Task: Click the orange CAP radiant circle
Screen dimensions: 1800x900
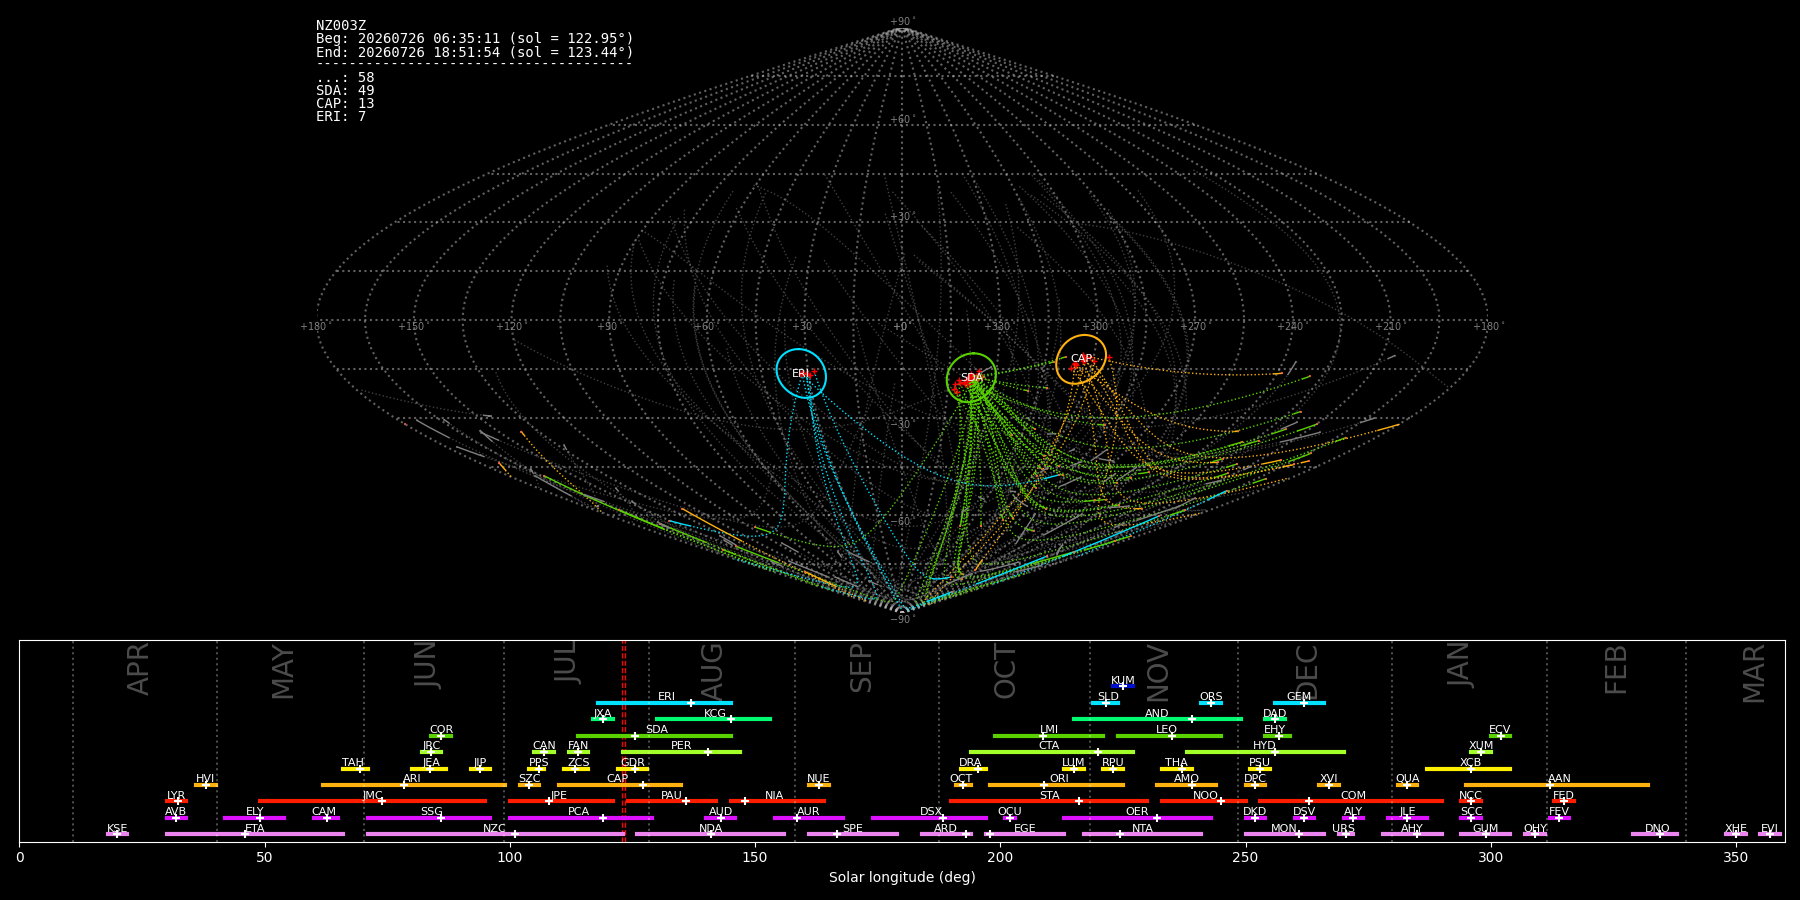Action: [x=1081, y=359]
